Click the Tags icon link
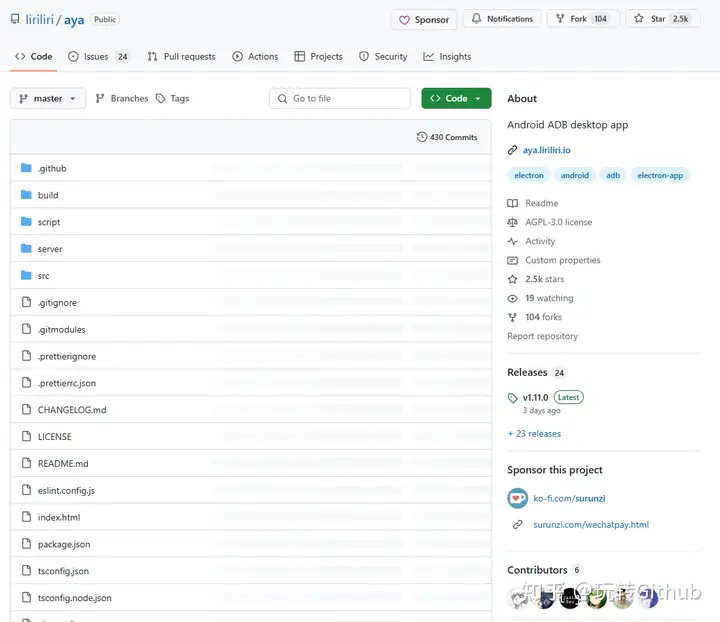 (172, 98)
